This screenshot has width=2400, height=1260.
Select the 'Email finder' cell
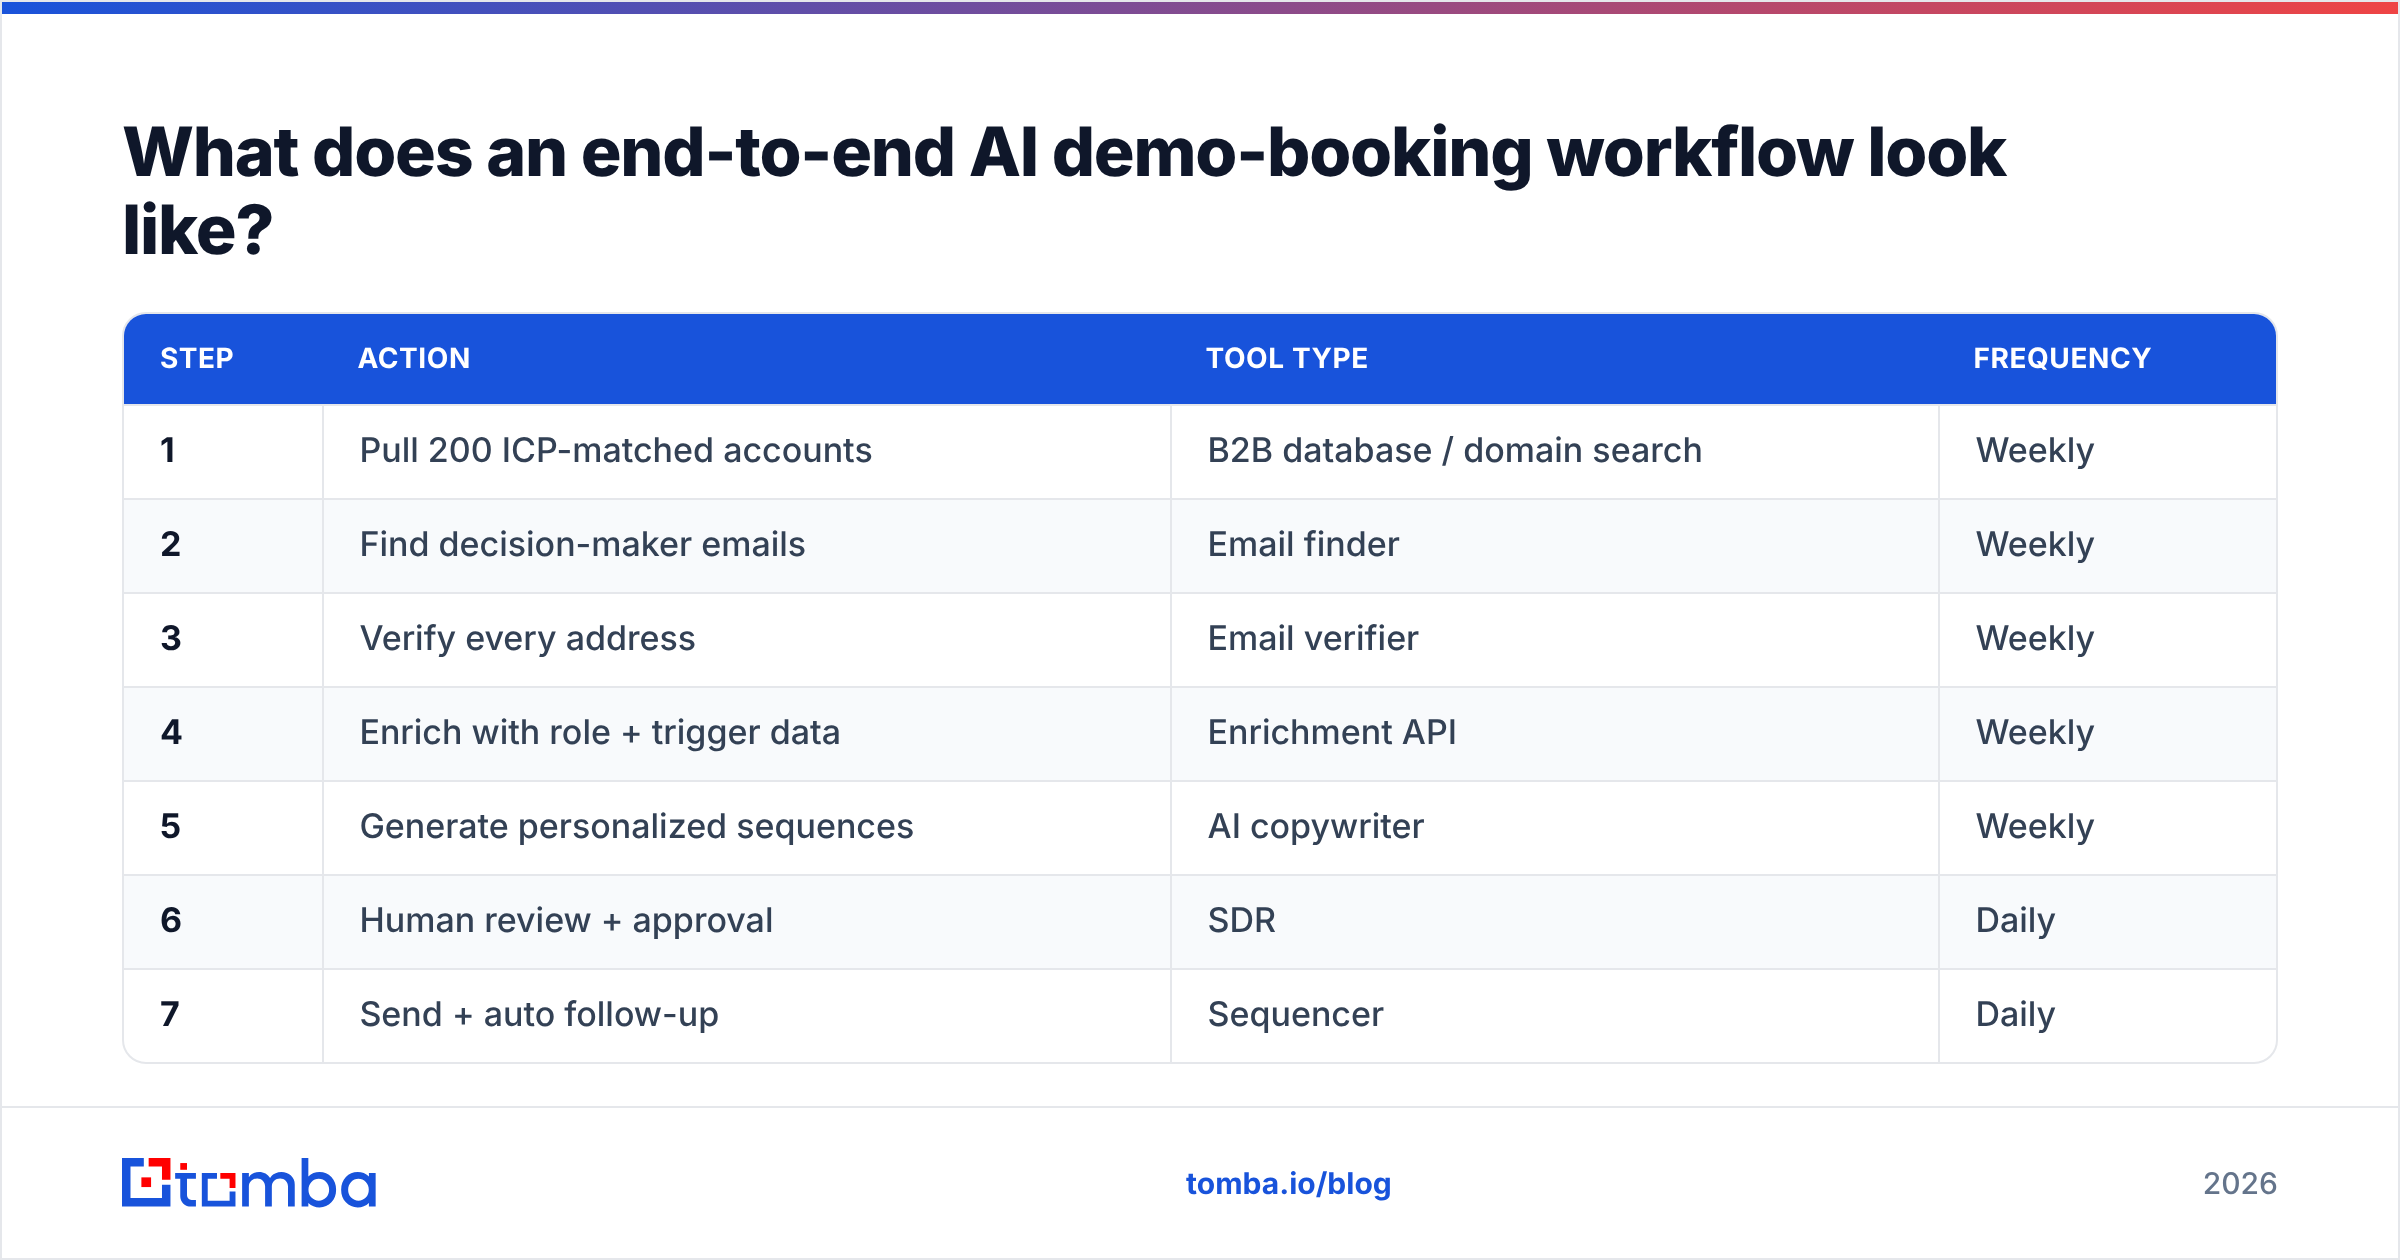(1555, 545)
